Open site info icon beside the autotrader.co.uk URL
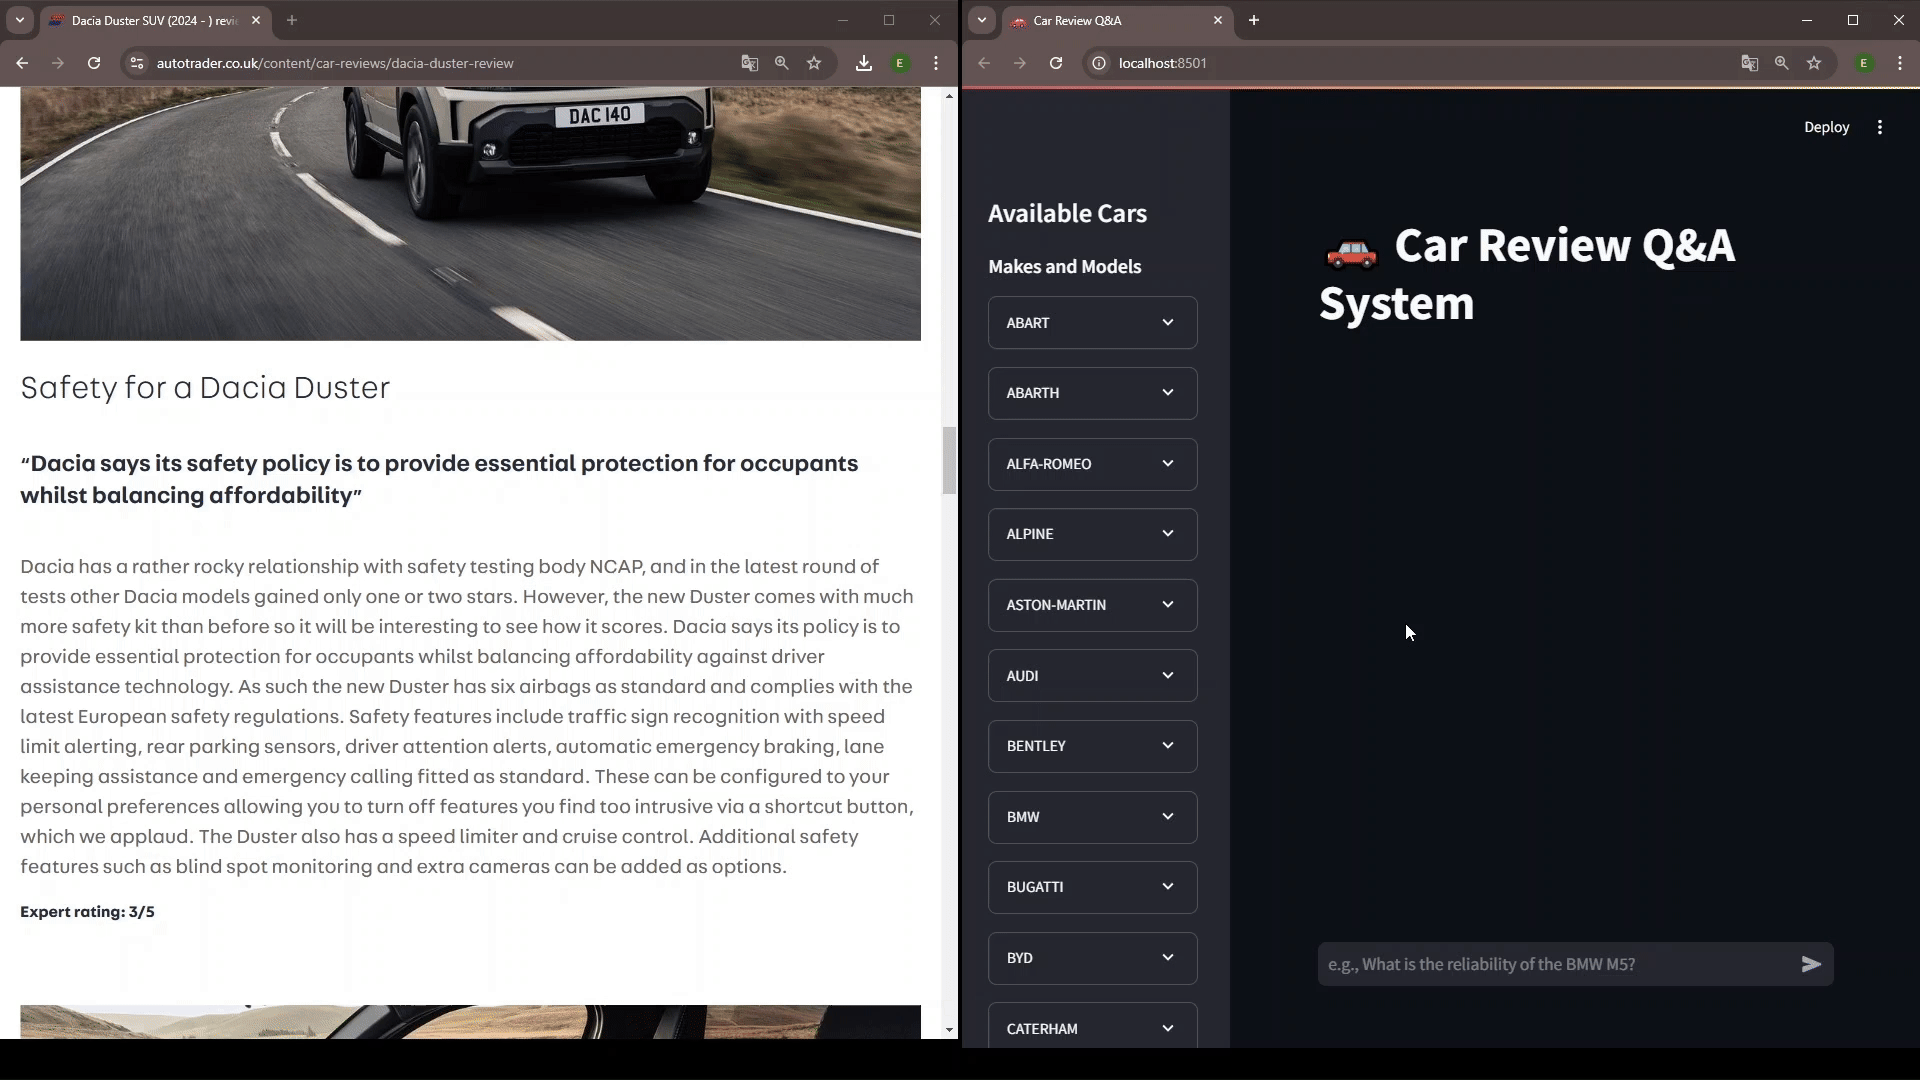The height and width of the screenshot is (1080, 1920). [137, 63]
